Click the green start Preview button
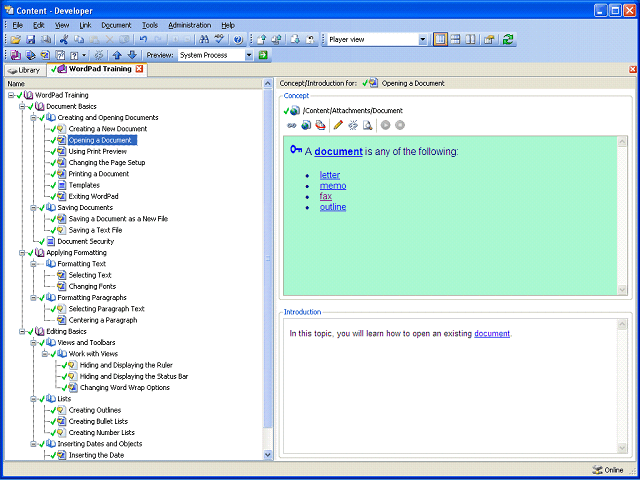This screenshot has height=480, width=640. click(263, 55)
